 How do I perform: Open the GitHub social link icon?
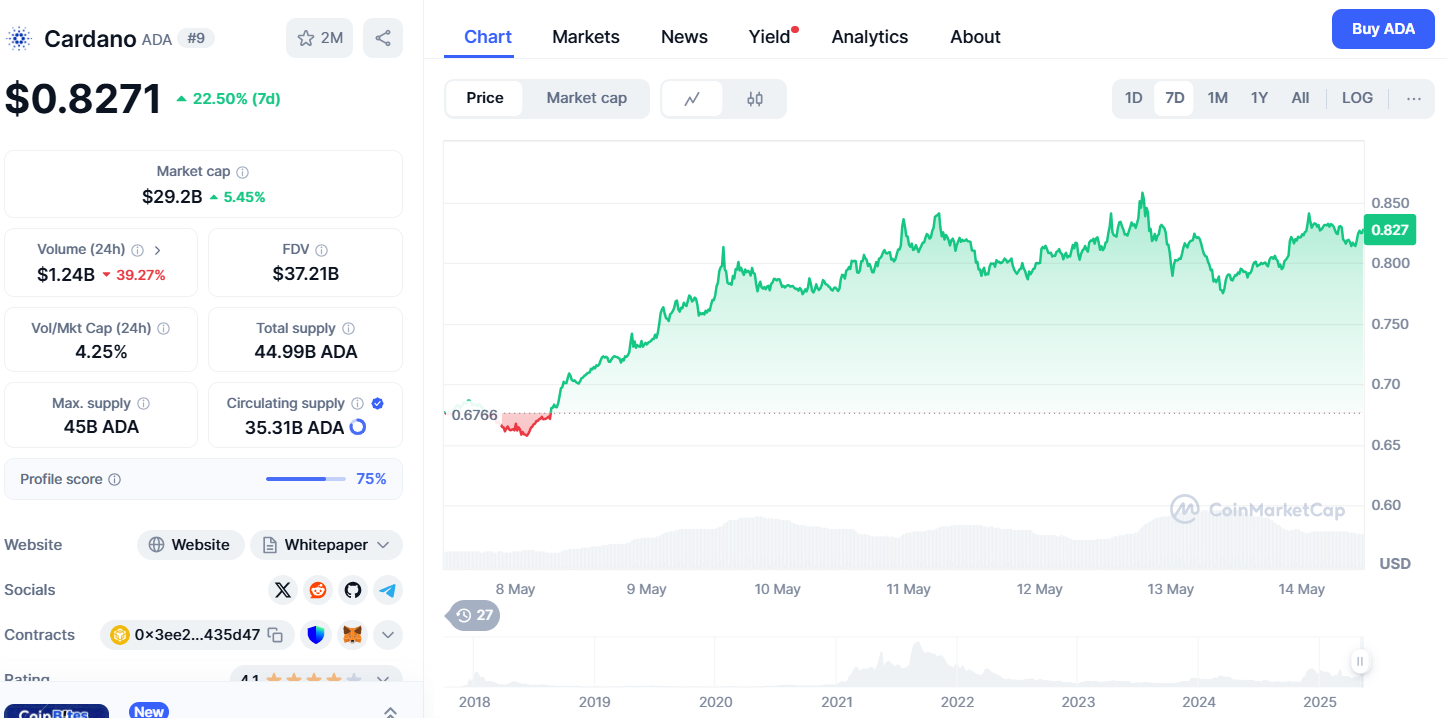[x=352, y=590]
